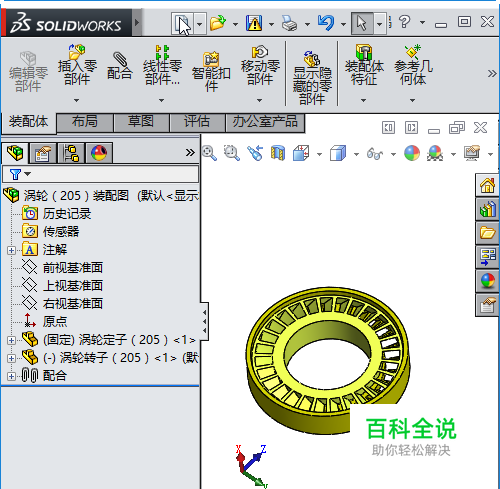The image size is (500, 489).
Task: Open the PropertyManager tab icon
Action: (x=43, y=153)
